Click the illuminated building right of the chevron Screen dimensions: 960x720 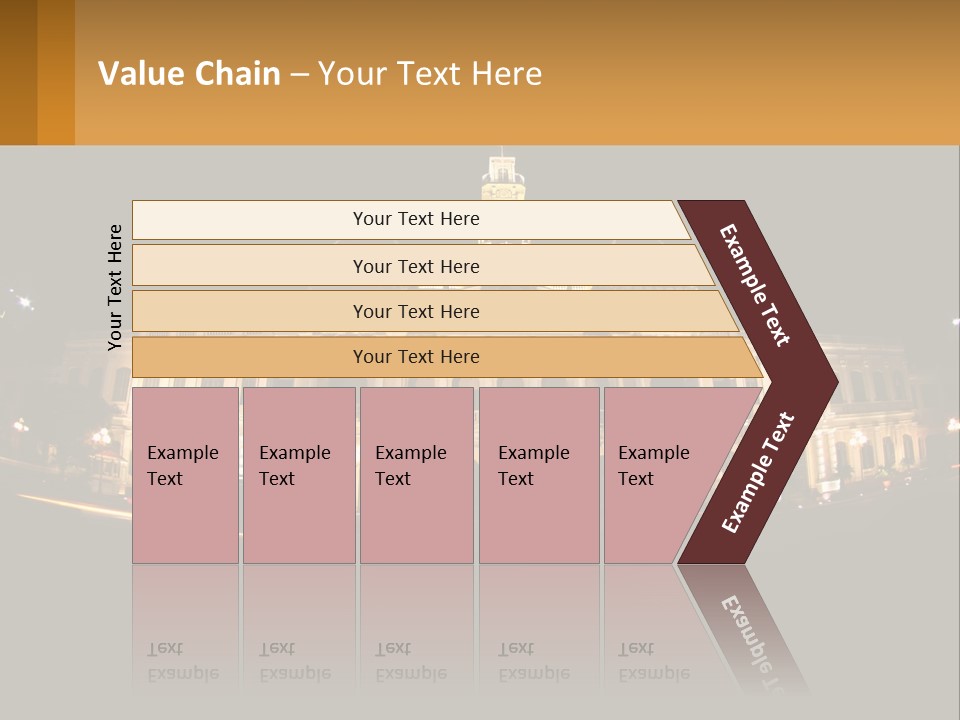coord(870,410)
